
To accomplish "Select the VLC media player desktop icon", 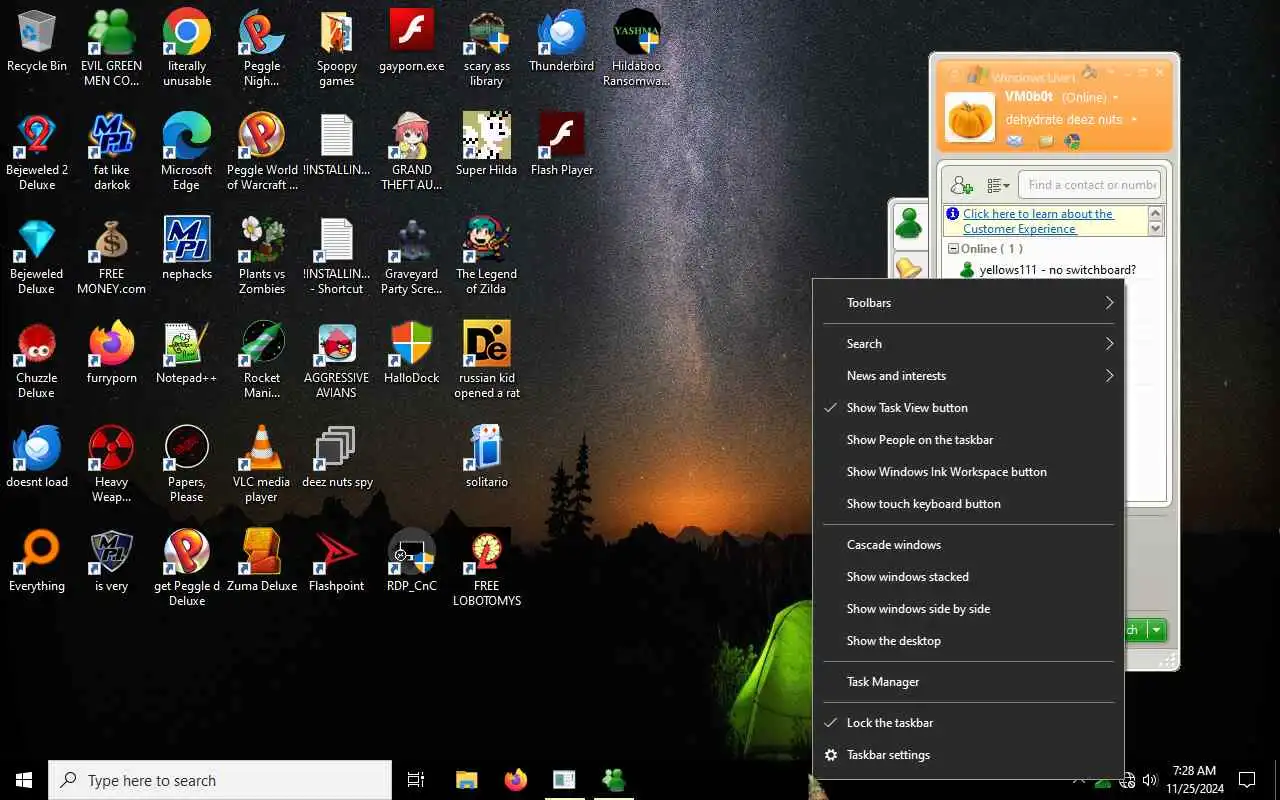I will pyautogui.click(x=262, y=463).
